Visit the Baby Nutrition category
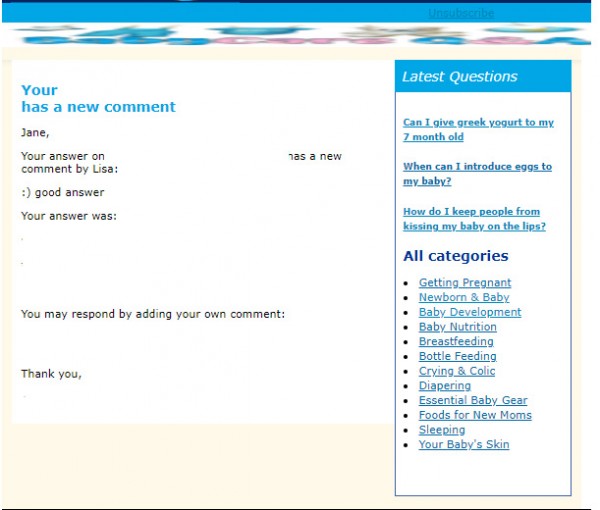The height and width of the screenshot is (510, 600). (457, 327)
